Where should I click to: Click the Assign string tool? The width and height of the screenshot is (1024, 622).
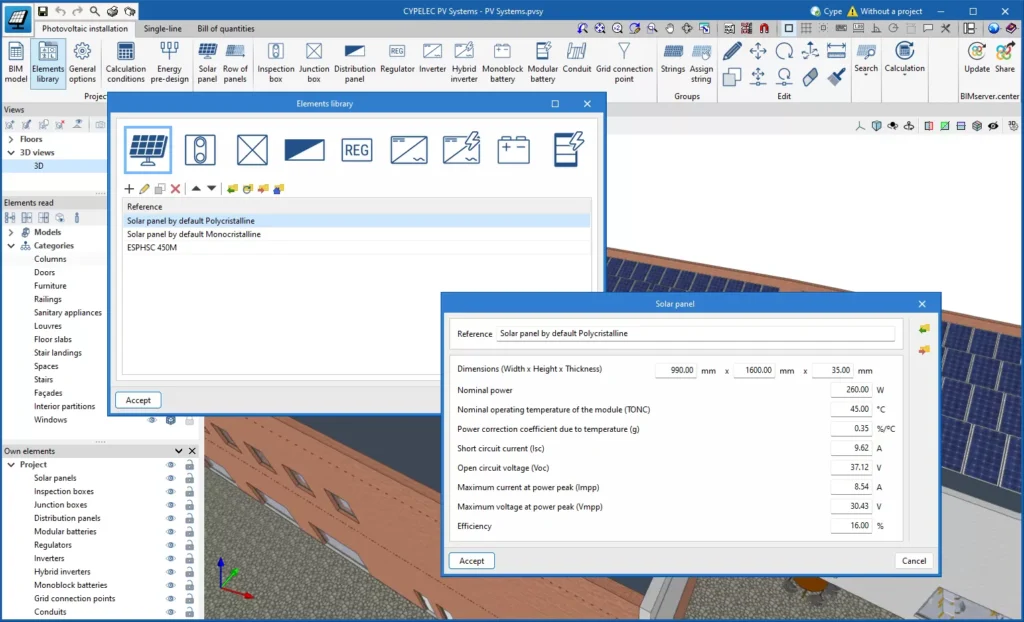[701, 62]
